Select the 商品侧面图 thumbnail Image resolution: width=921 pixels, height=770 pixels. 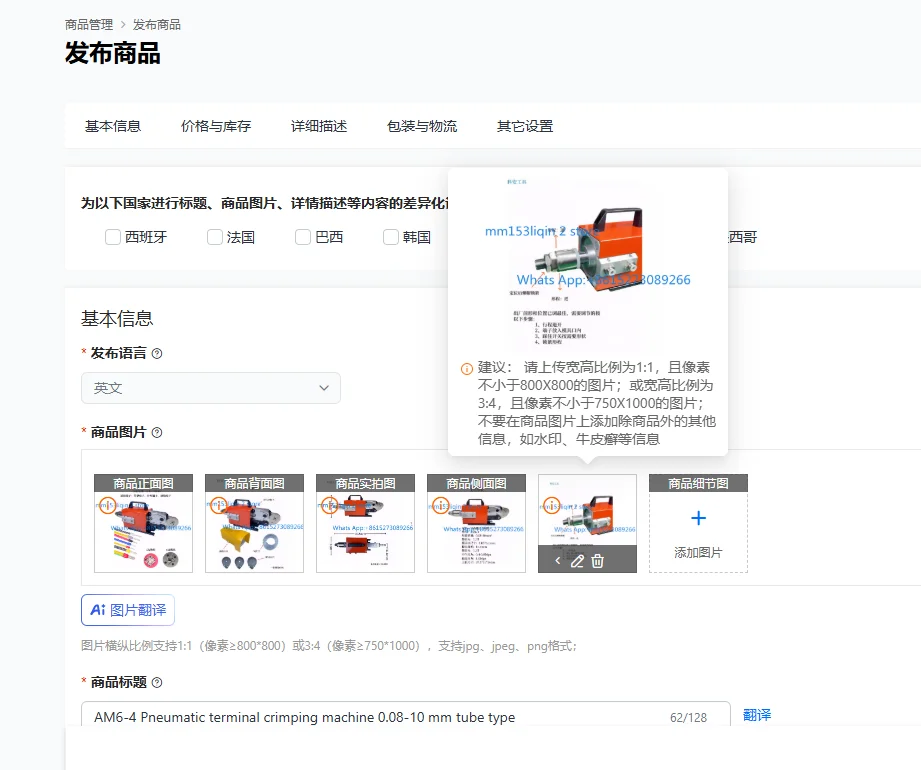coord(476,523)
